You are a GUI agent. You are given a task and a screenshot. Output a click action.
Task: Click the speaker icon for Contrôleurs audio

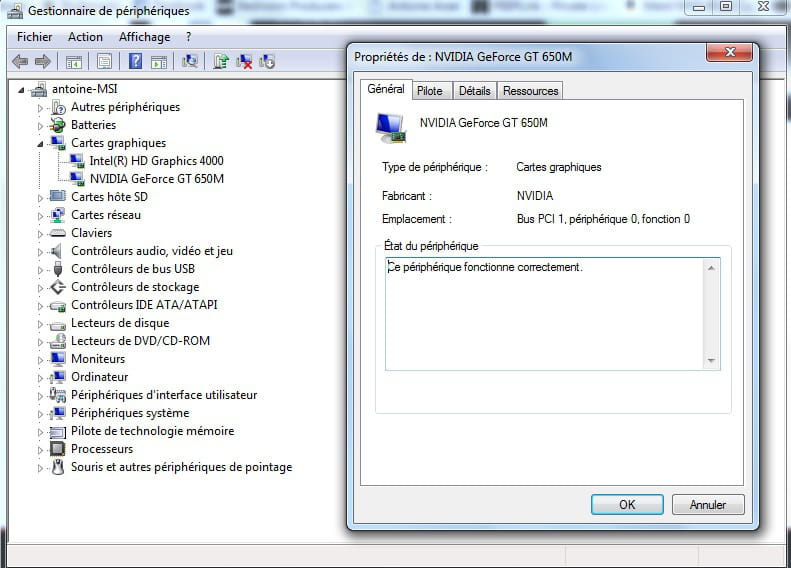tap(57, 251)
